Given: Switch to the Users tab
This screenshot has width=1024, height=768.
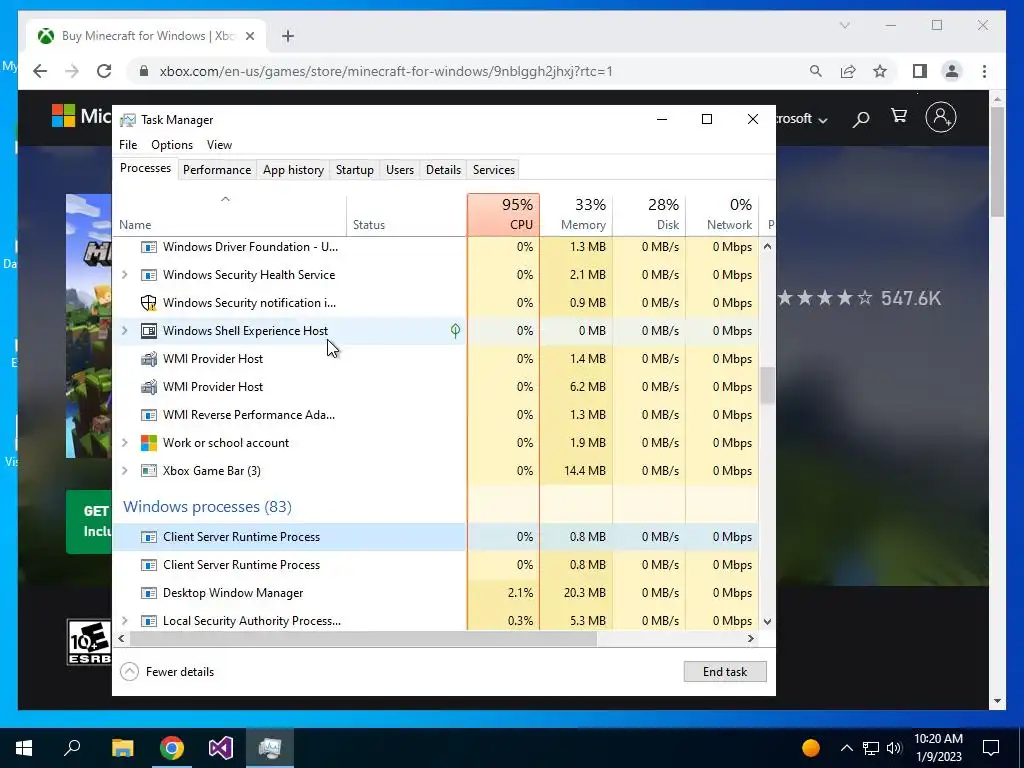Looking at the screenshot, I should coord(400,170).
